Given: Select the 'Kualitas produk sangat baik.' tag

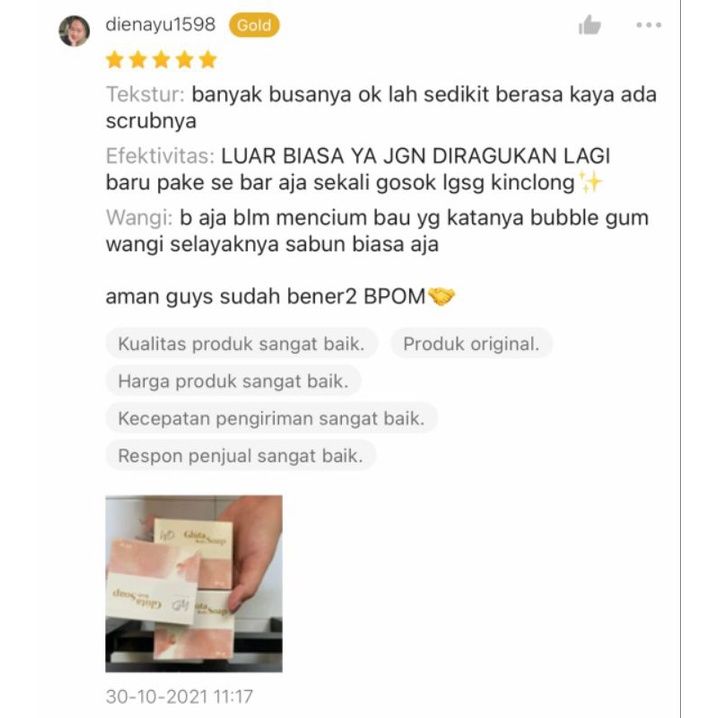Looking at the screenshot, I should coord(241,343).
